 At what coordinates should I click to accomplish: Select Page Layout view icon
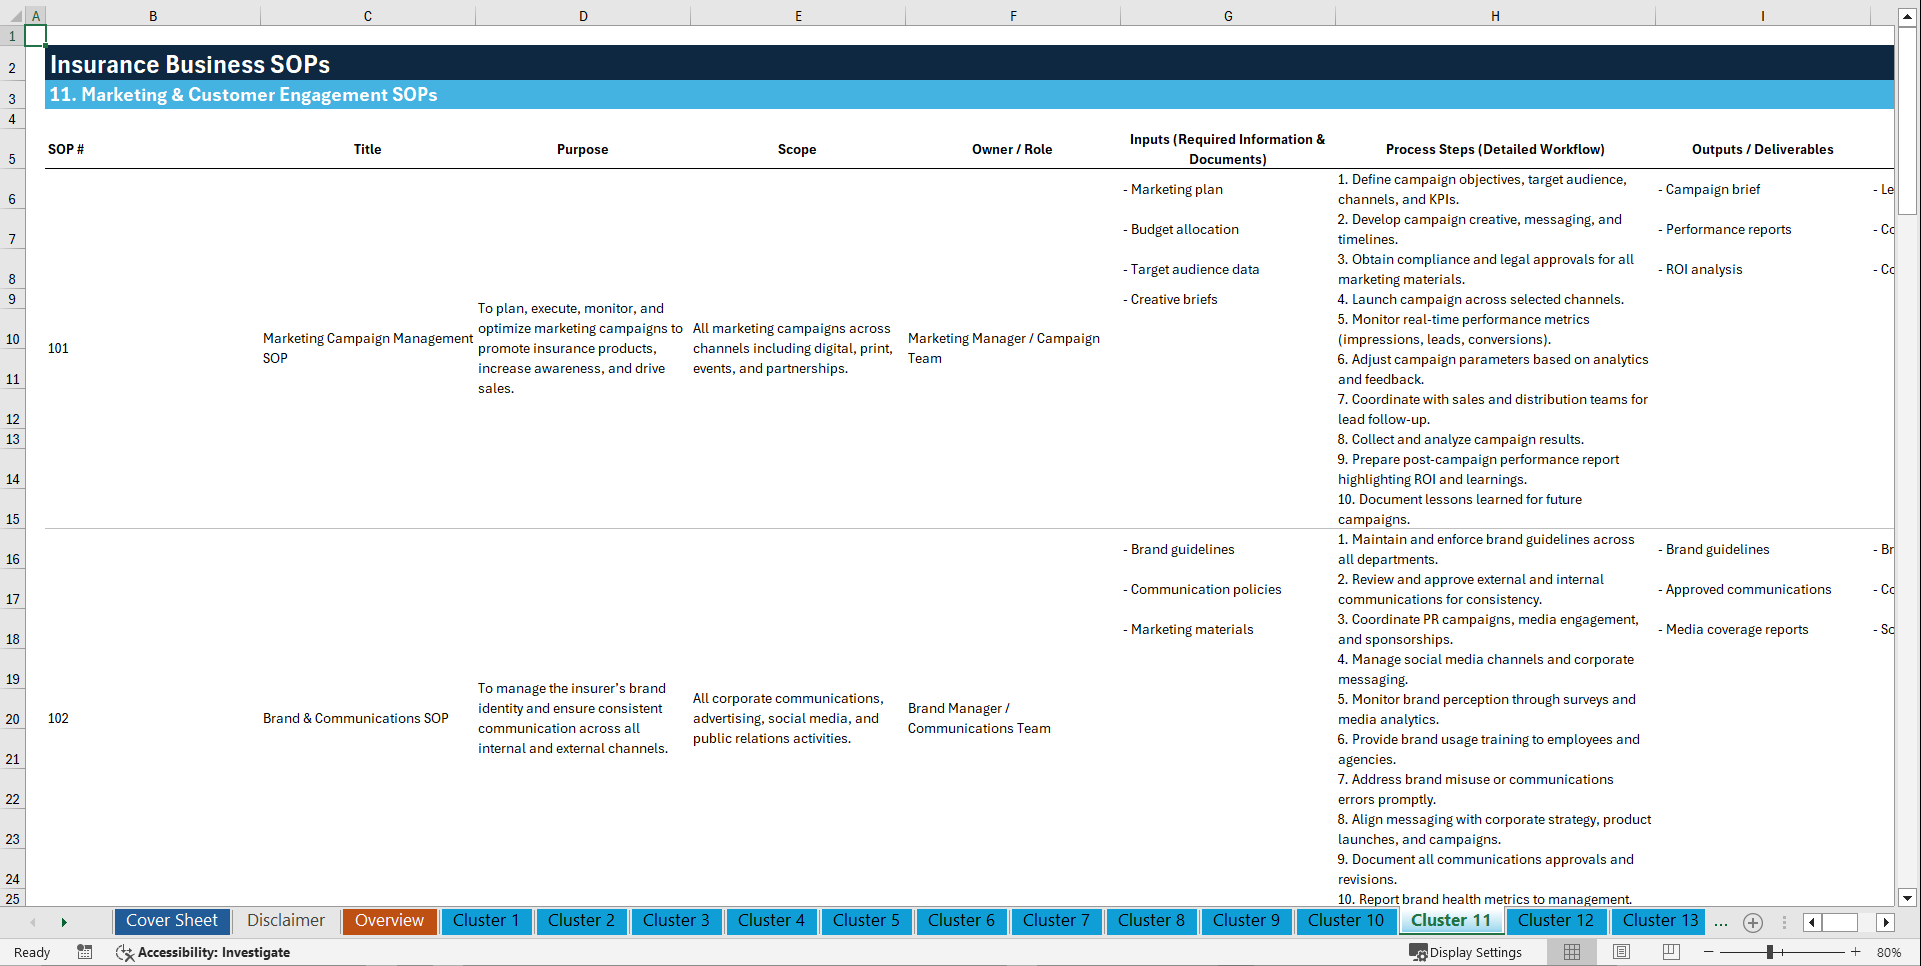tap(1621, 952)
